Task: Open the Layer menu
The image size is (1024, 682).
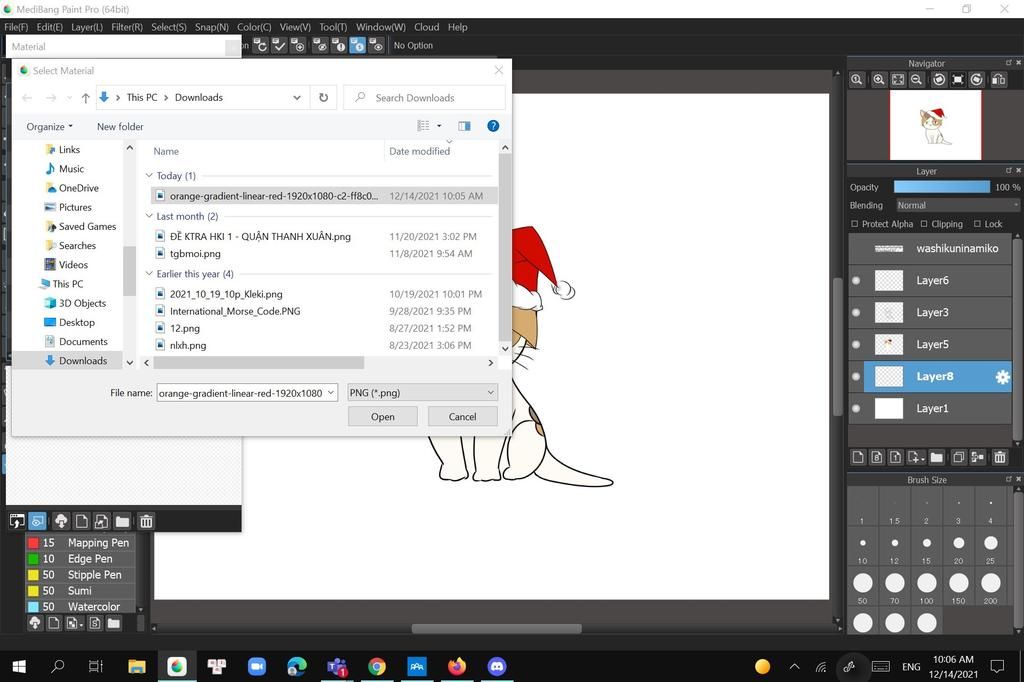Action: 87,27
